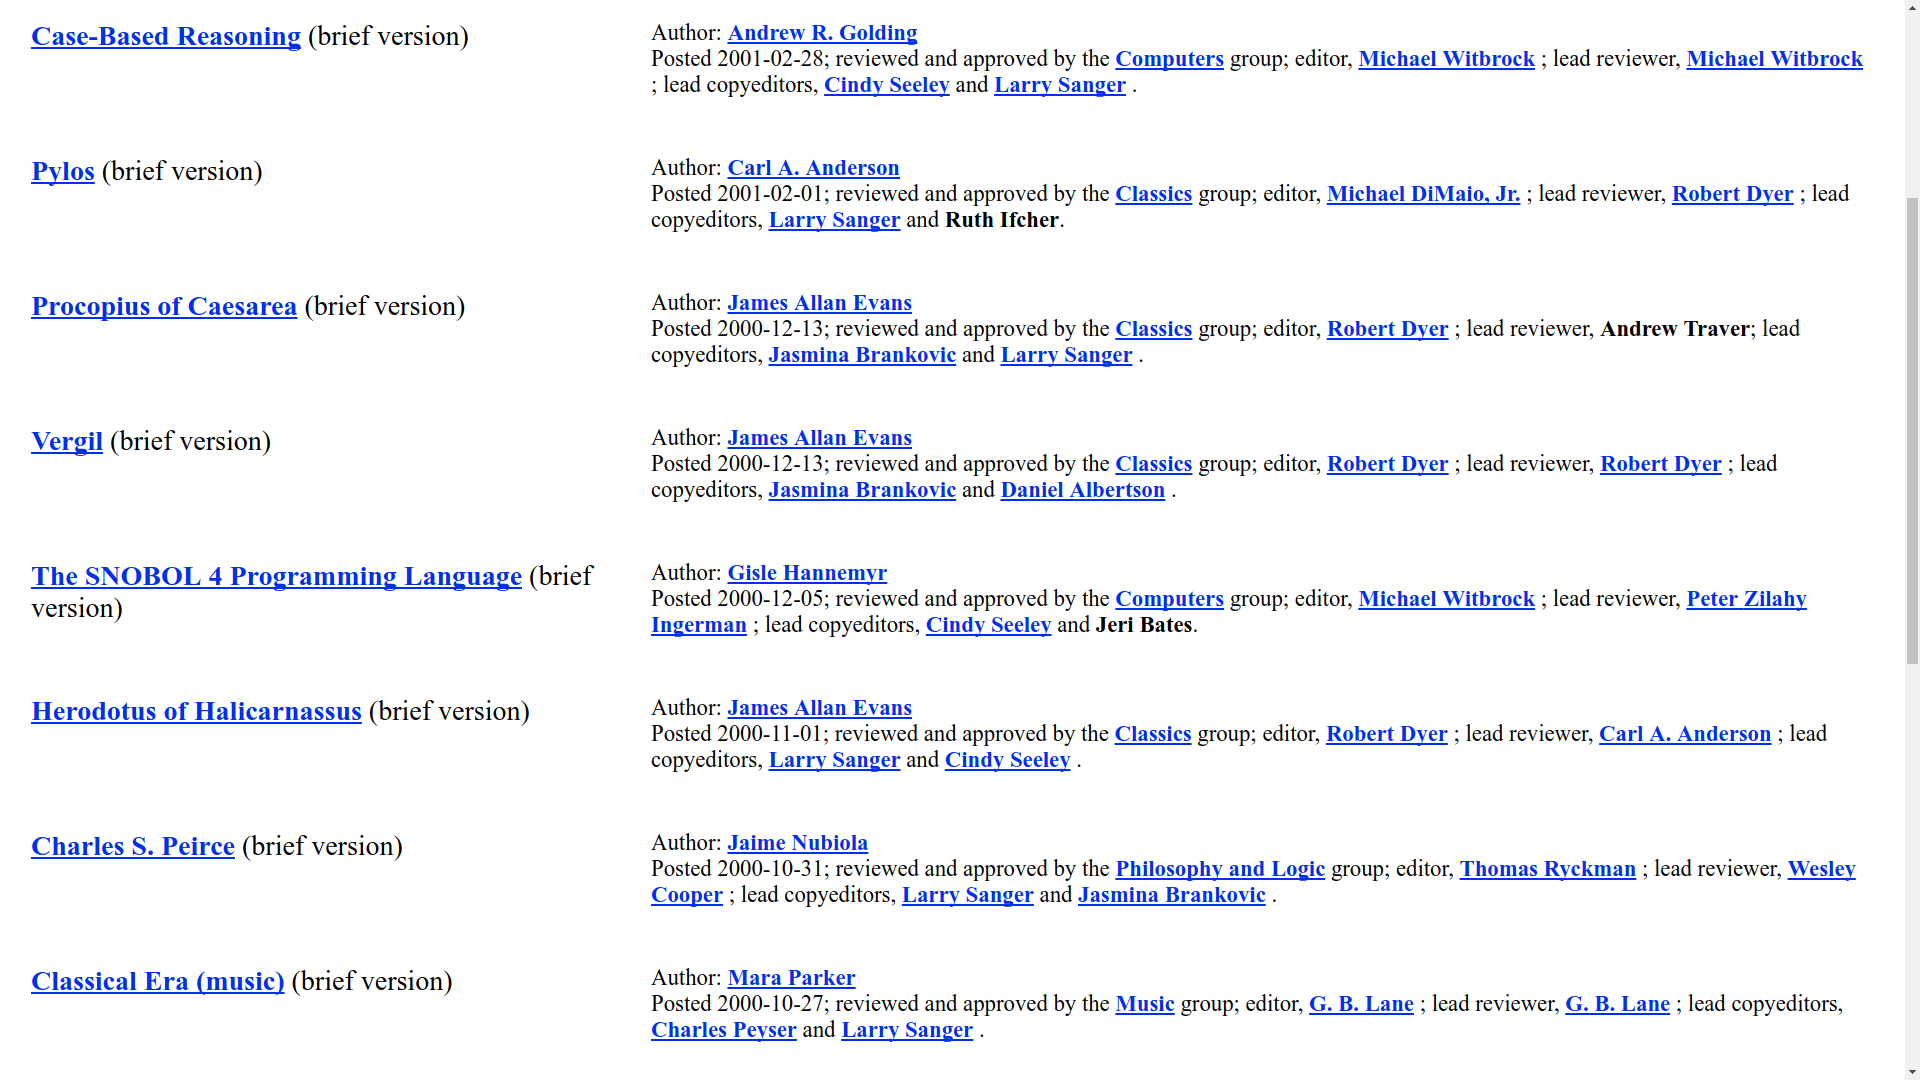Image resolution: width=1920 pixels, height=1080 pixels.
Task: Click author James Allan Evans in Procopius entry
Action: (x=819, y=303)
